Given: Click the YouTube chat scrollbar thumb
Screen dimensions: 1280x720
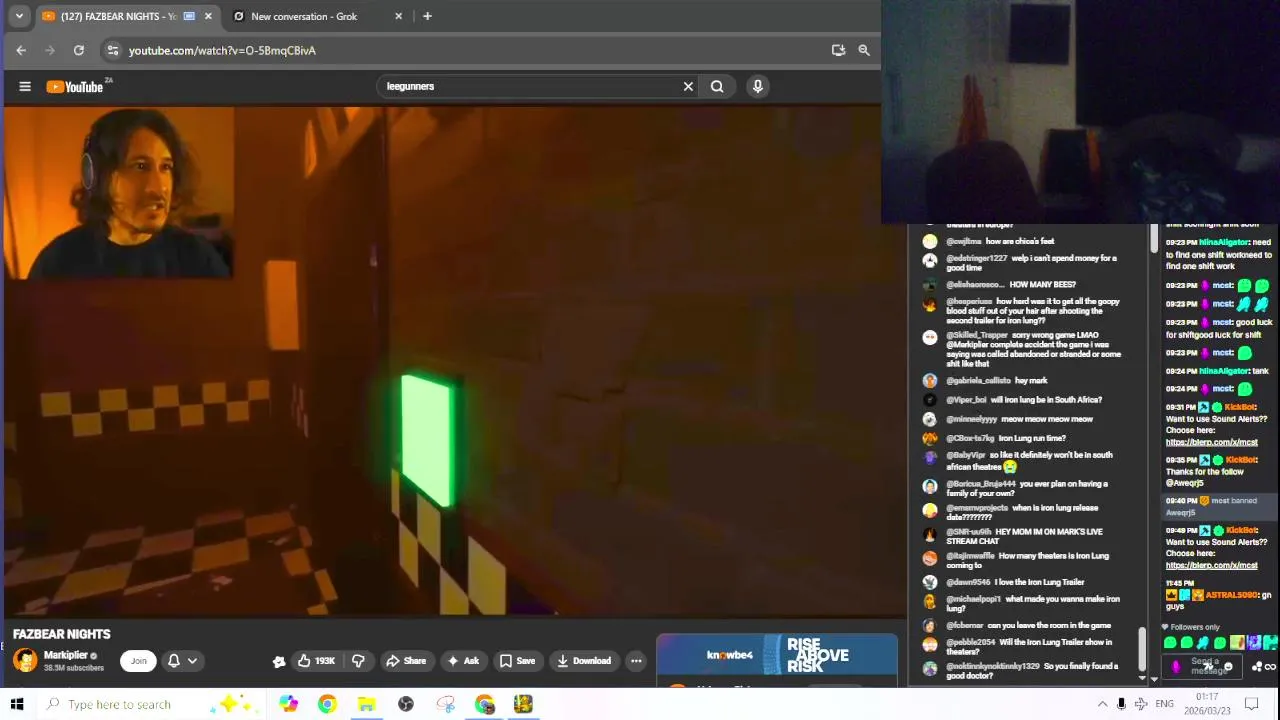Looking at the screenshot, I should 1141,648.
